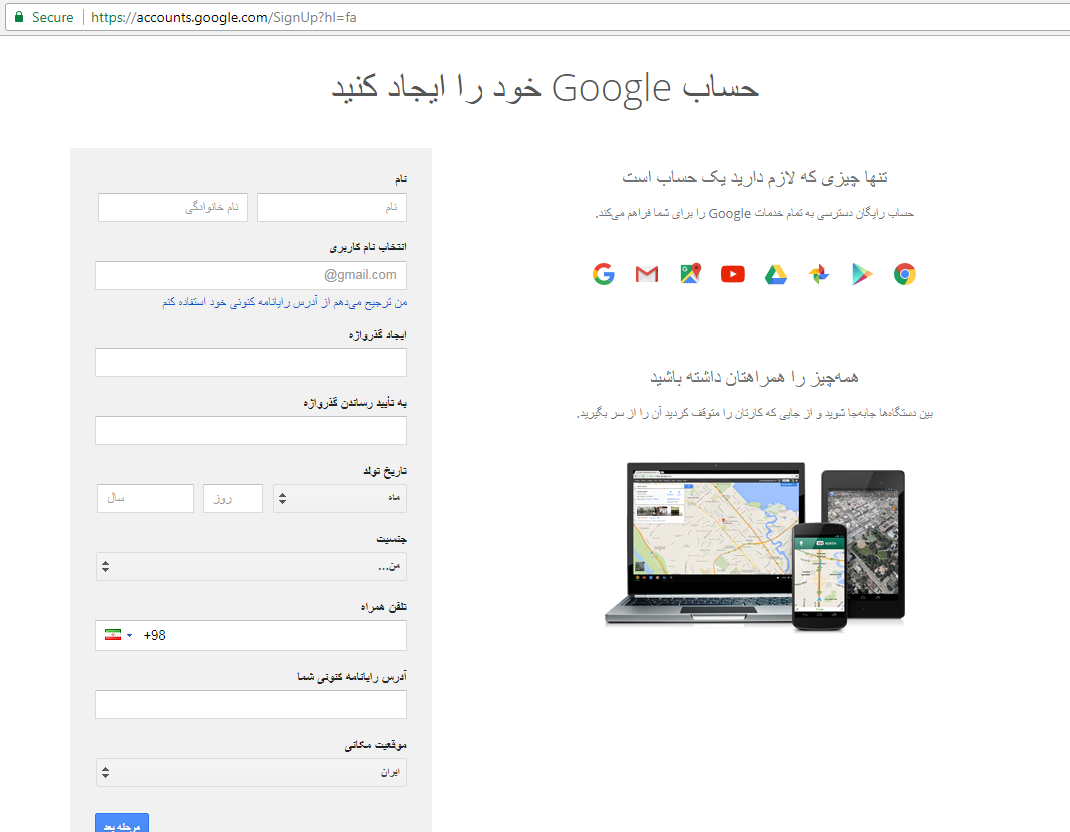
Task: Click the 'Secure' label in address bar
Action: (53, 17)
